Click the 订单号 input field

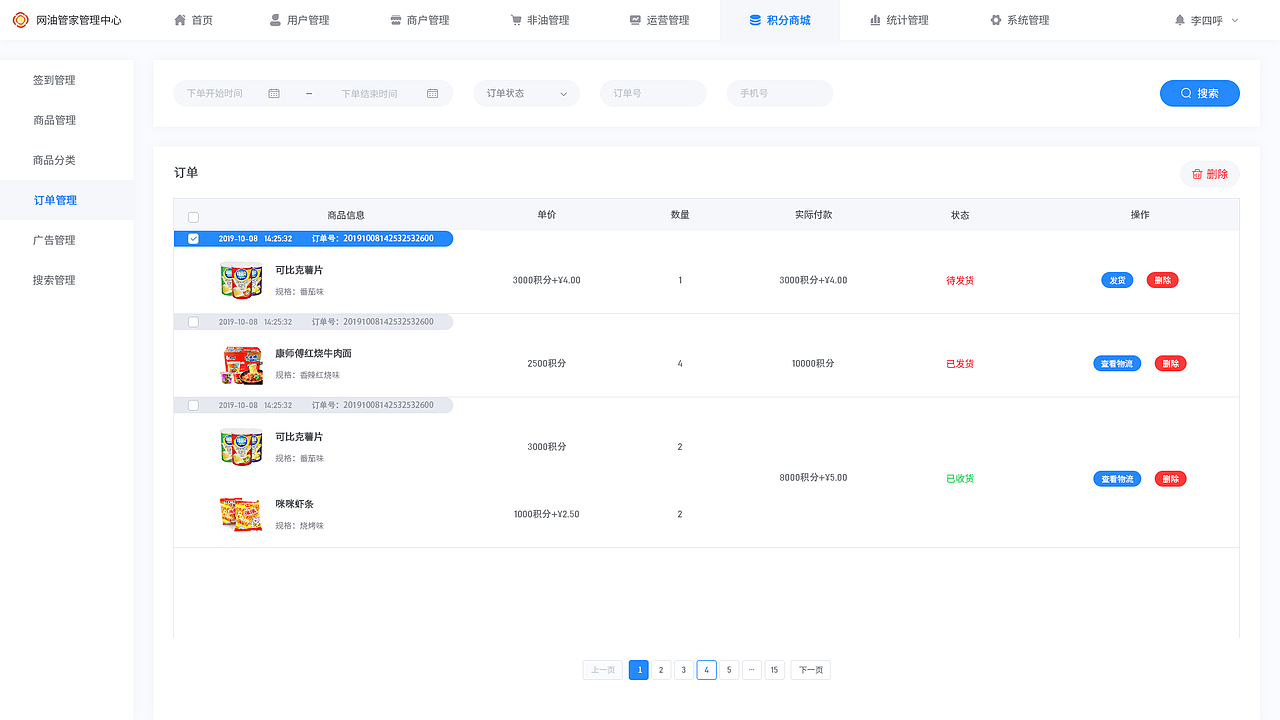tap(653, 93)
